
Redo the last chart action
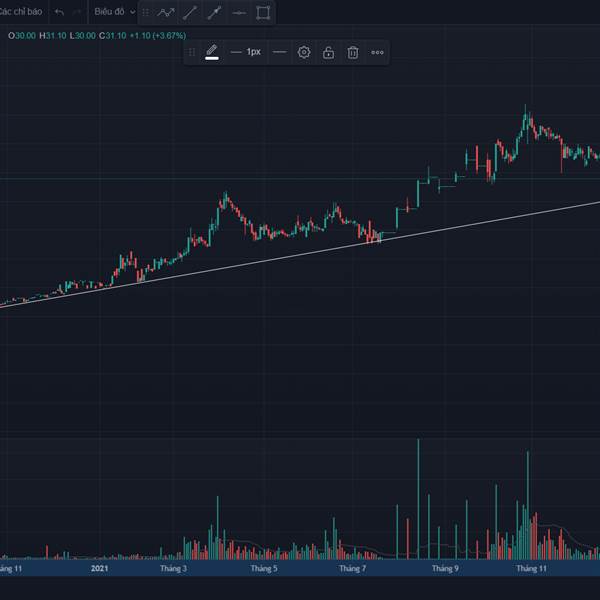(77, 12)
